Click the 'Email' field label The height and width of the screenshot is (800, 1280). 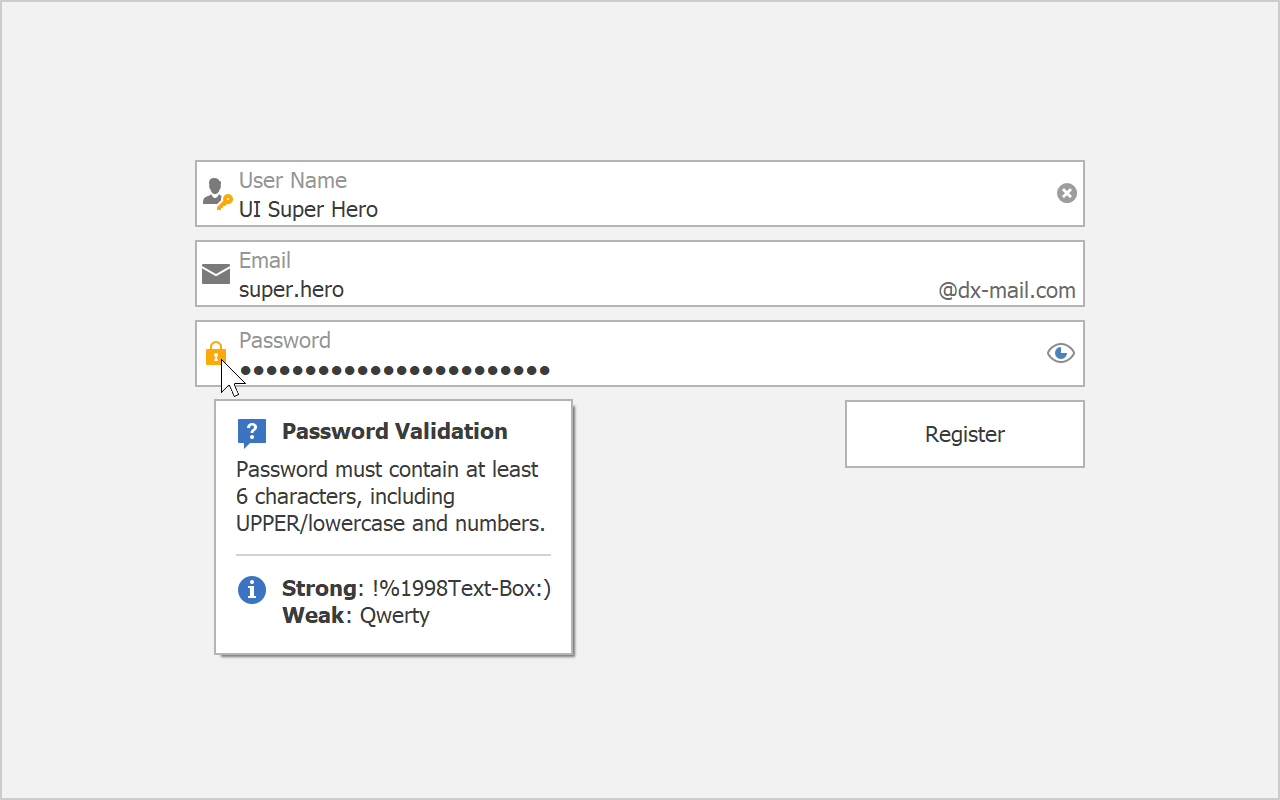[x=265, y=261]
